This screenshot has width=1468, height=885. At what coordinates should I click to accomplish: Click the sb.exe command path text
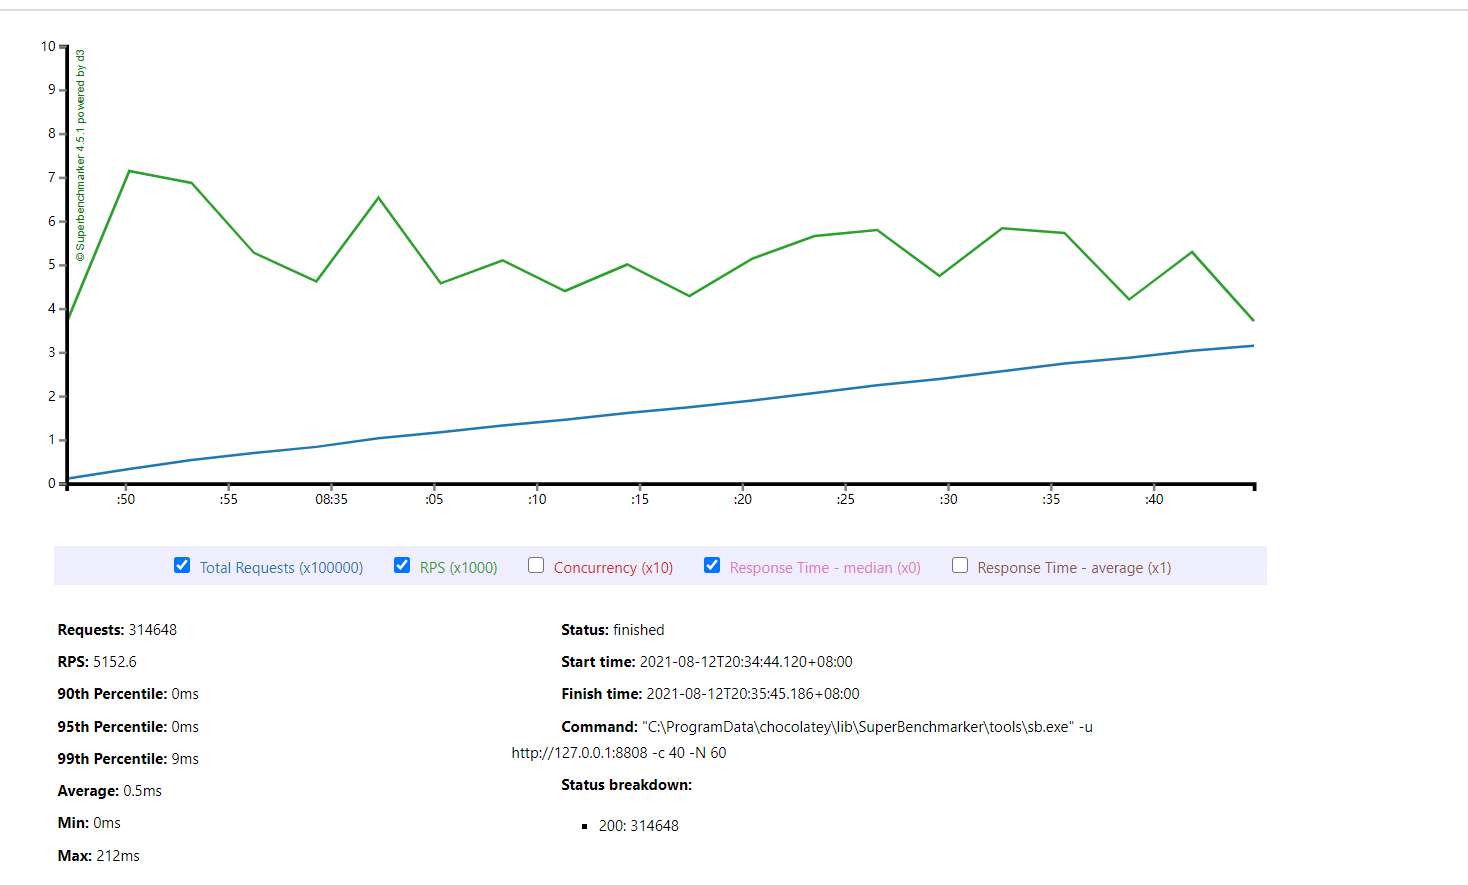(858, 727)
